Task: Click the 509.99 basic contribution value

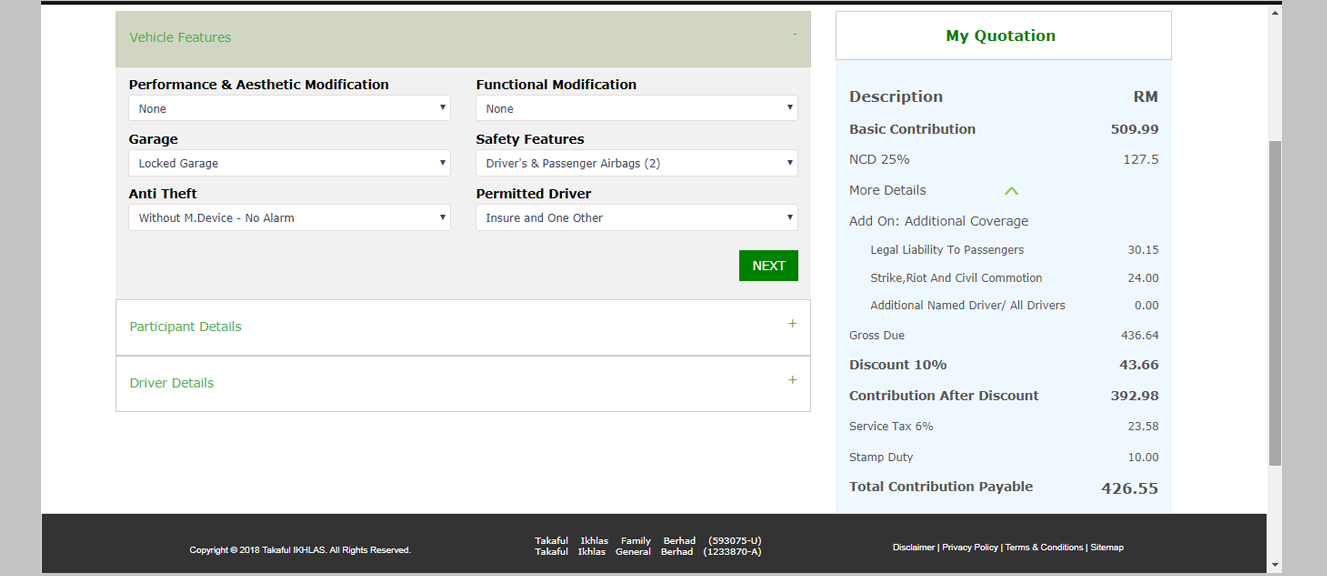Action: [1134, 129]
